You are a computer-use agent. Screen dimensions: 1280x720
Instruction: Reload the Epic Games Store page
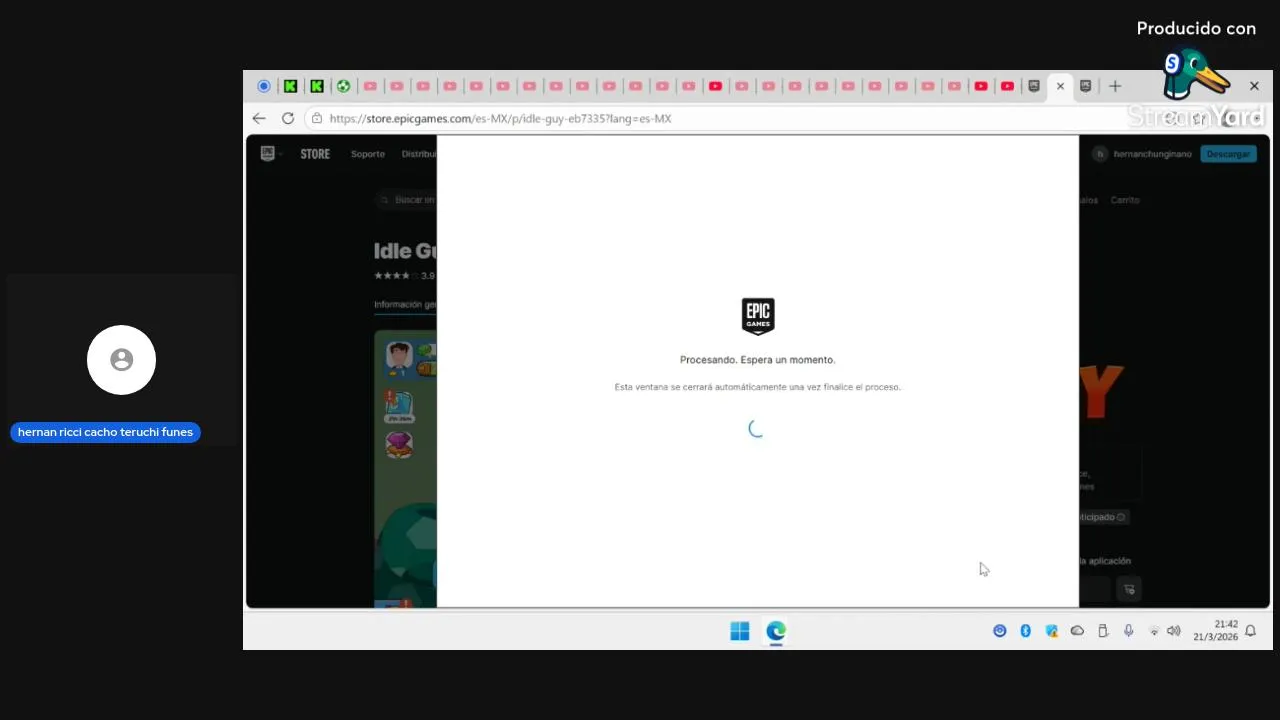[x=288, y=118]
